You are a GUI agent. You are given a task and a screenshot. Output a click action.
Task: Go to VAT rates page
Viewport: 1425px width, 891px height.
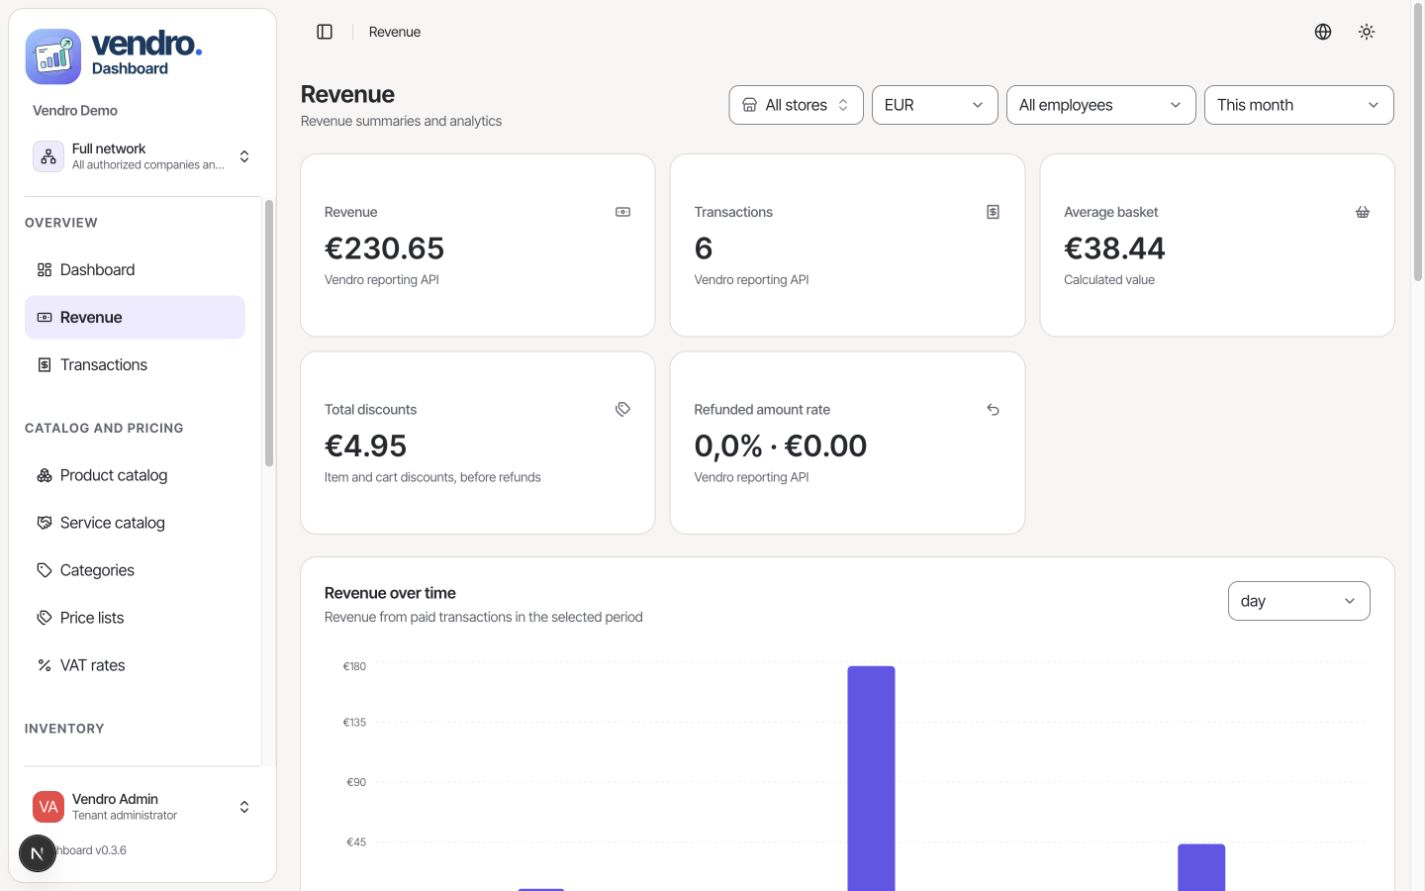pos(135,665)
